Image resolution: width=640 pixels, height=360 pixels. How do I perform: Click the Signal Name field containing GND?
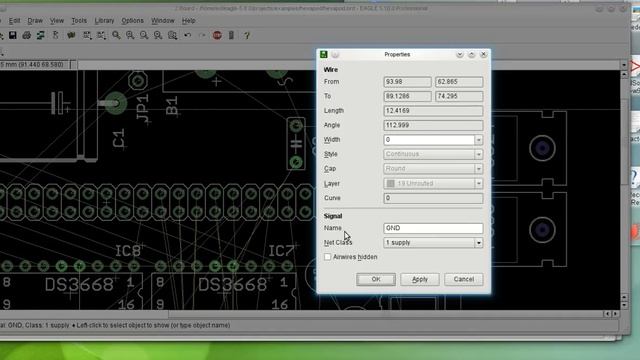[x=433, y=228]
